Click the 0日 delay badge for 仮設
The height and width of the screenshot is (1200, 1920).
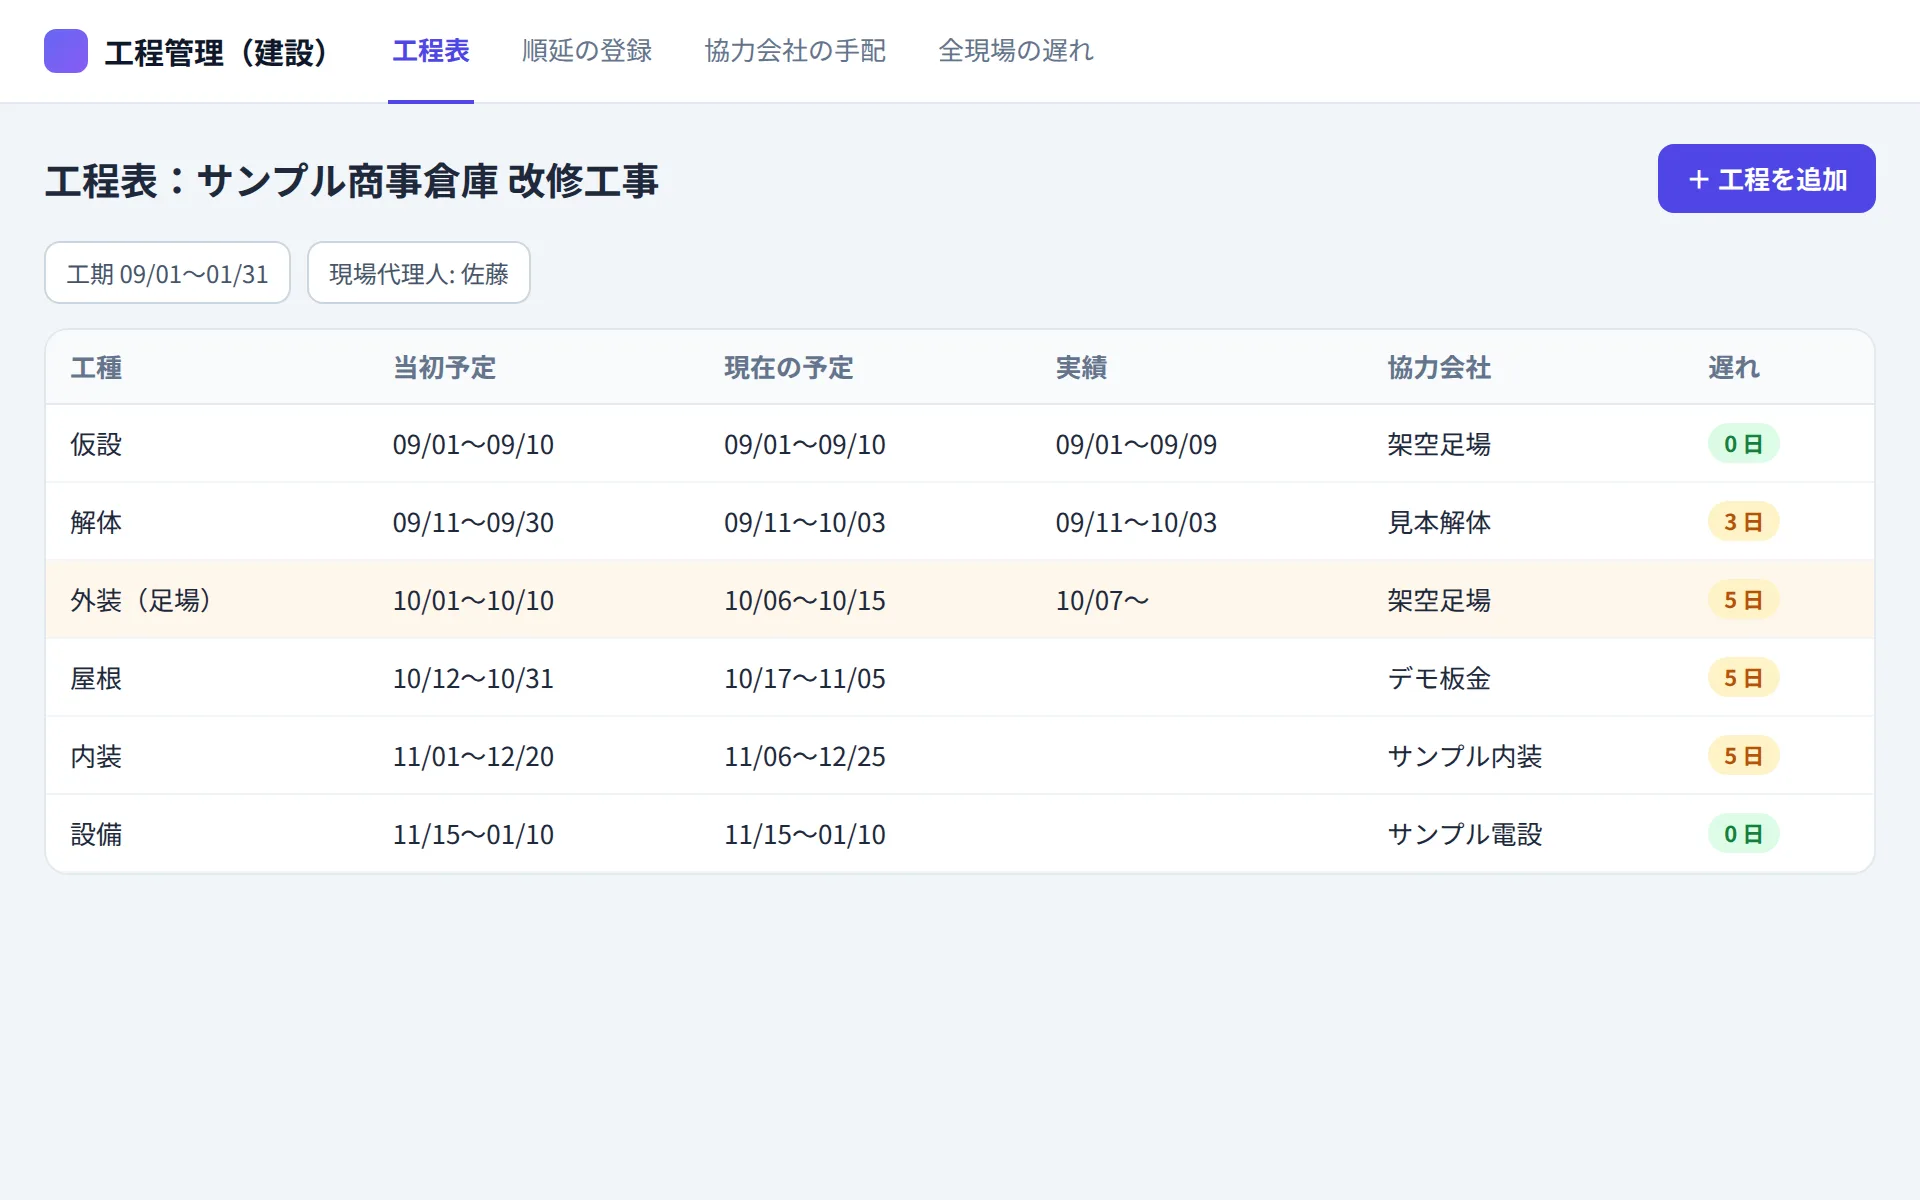click(1743, 444)
